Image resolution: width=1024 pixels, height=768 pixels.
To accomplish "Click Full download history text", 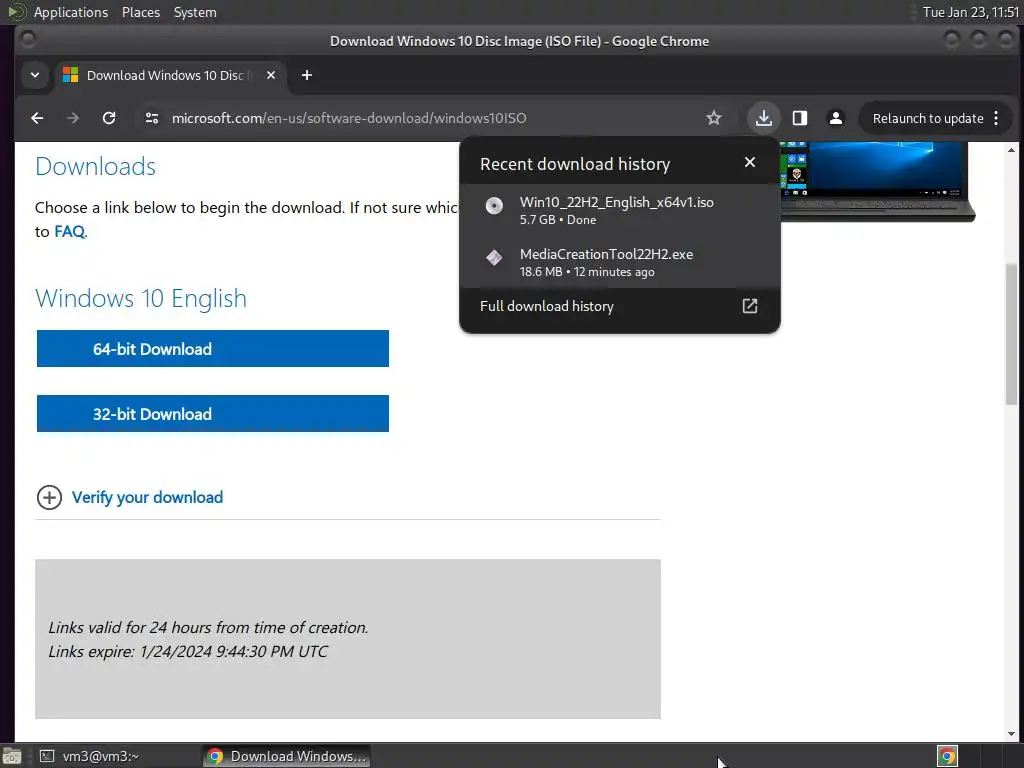I will click(547, 306).
